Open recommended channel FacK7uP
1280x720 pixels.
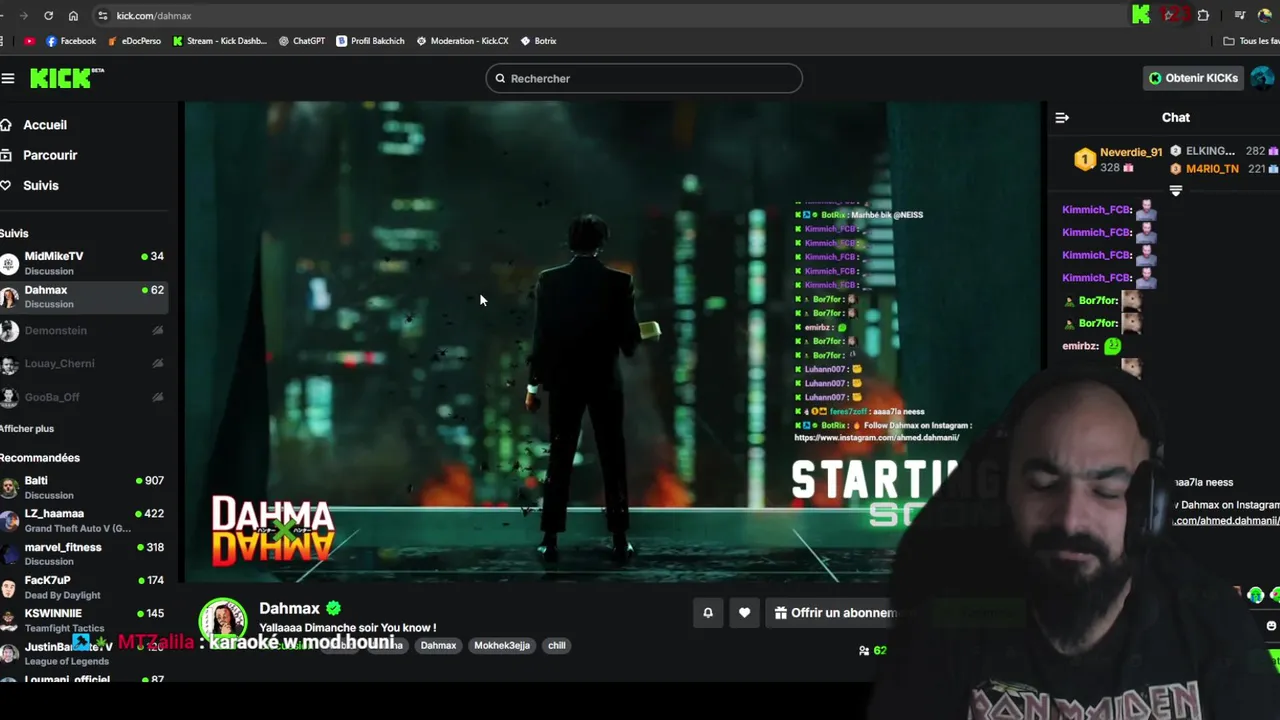84,587
